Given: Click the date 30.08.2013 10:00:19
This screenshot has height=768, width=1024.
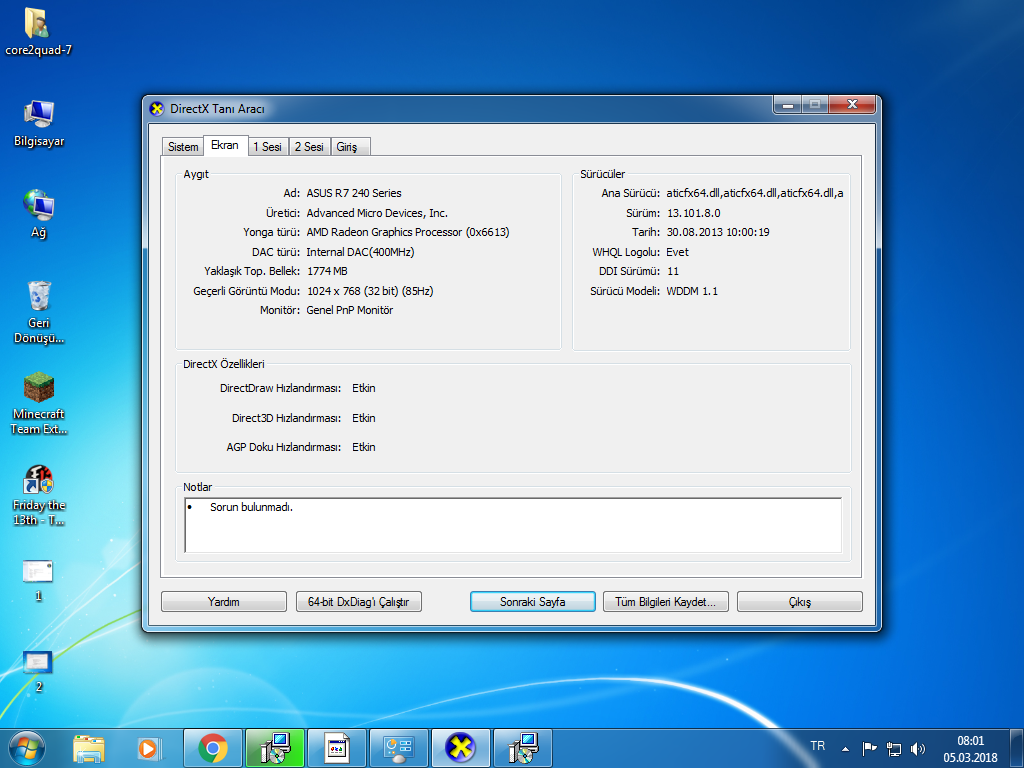Looking at the screenshot, I should point(718,232).
